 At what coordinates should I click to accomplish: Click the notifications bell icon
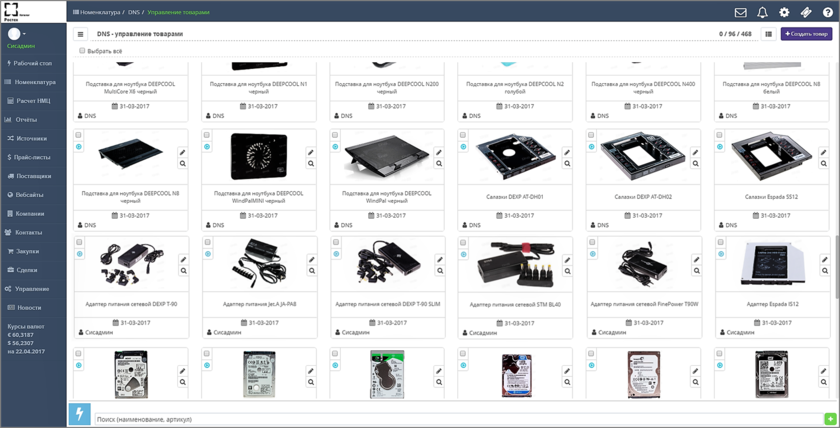(762, 13)
